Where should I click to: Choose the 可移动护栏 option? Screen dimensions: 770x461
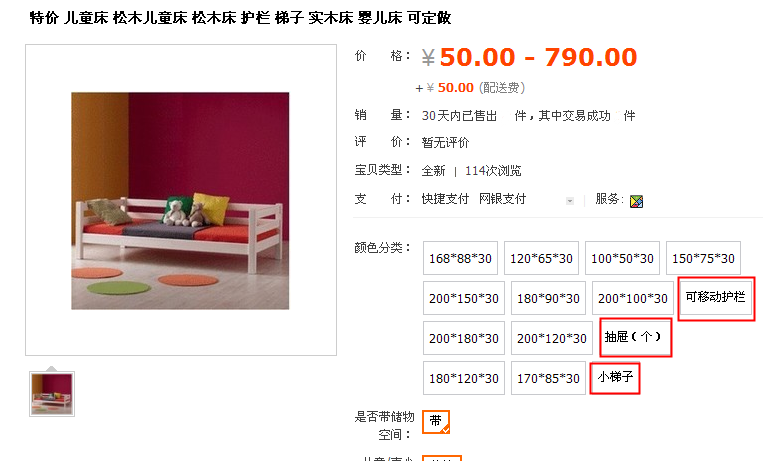(716, 298)
